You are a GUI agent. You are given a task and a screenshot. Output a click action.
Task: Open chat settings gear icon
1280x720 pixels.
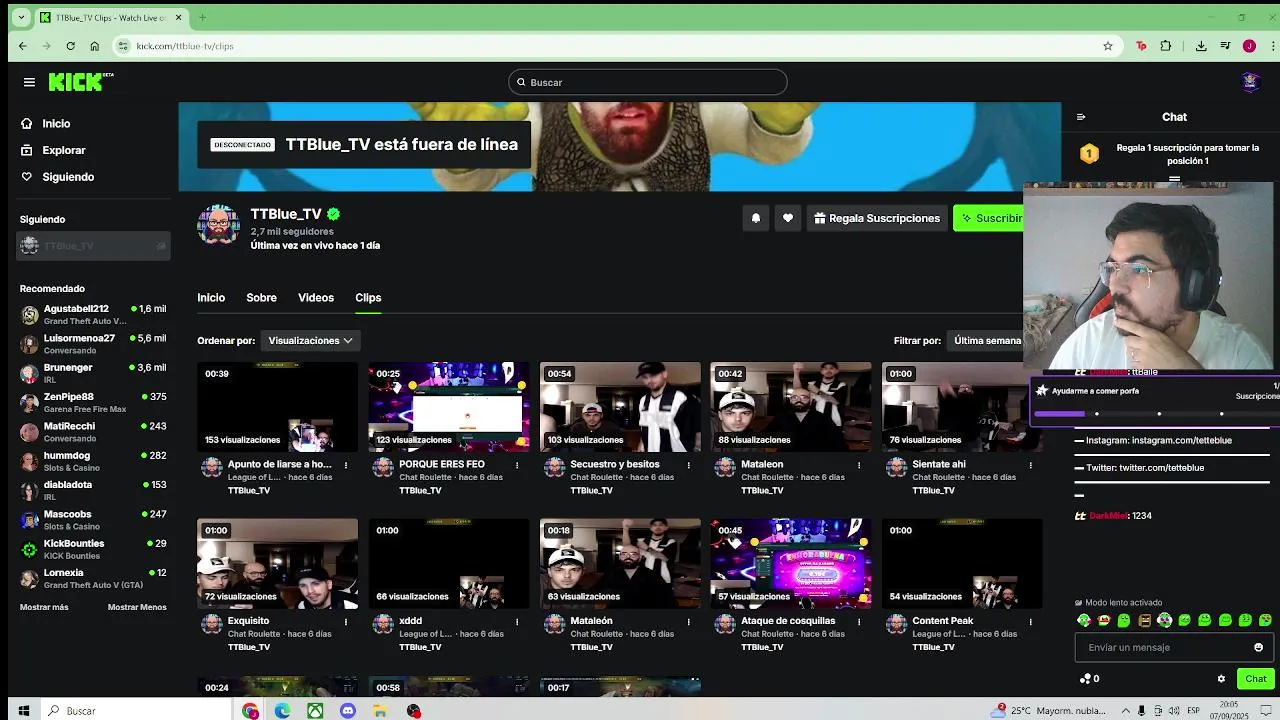click(x=1221, y=678)
